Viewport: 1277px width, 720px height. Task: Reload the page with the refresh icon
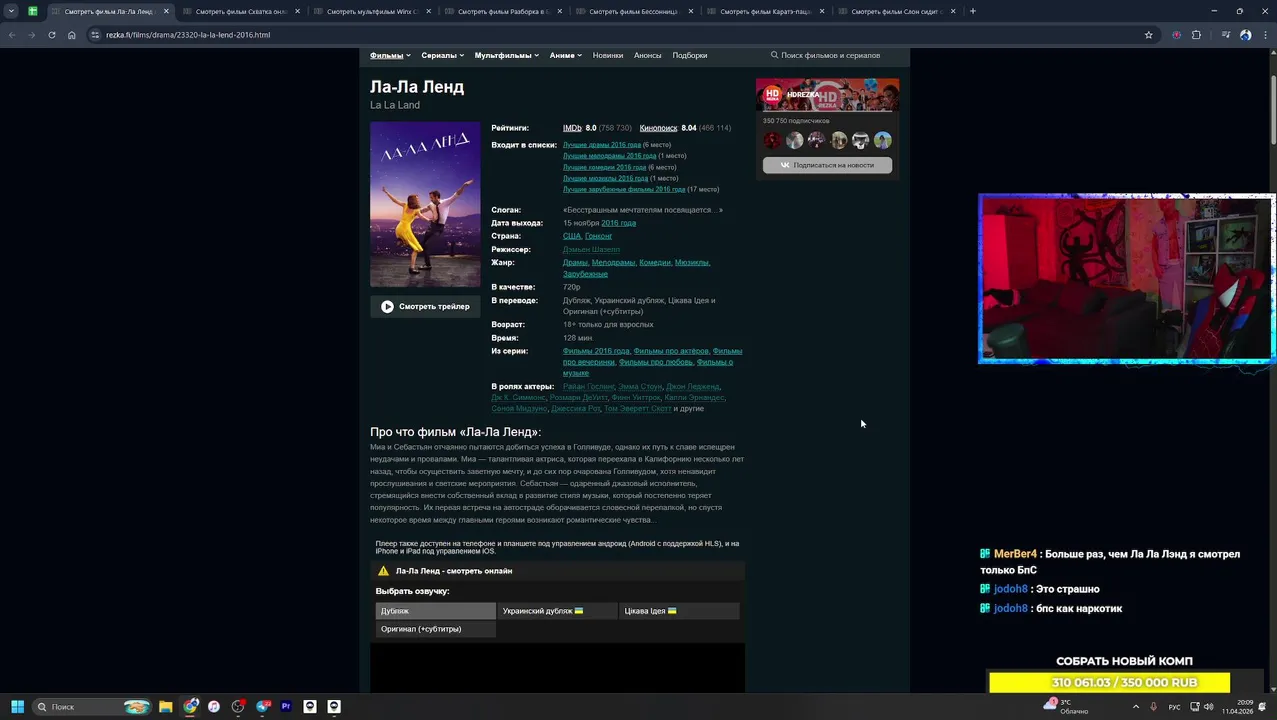pyautogui.click(x=51, y=35)
